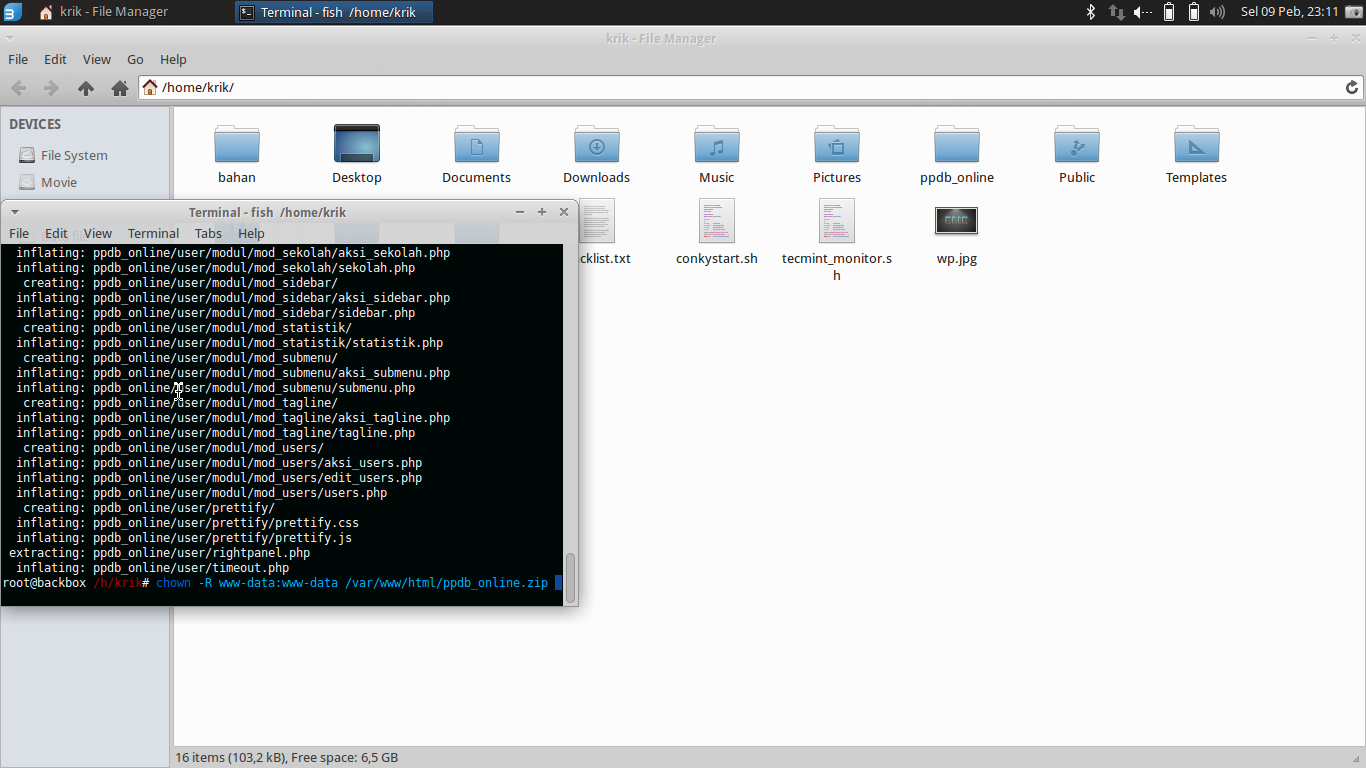Reload the current folder in the location bar
This screenshot has width=1366, height=768.
(x=1352, y=87)
